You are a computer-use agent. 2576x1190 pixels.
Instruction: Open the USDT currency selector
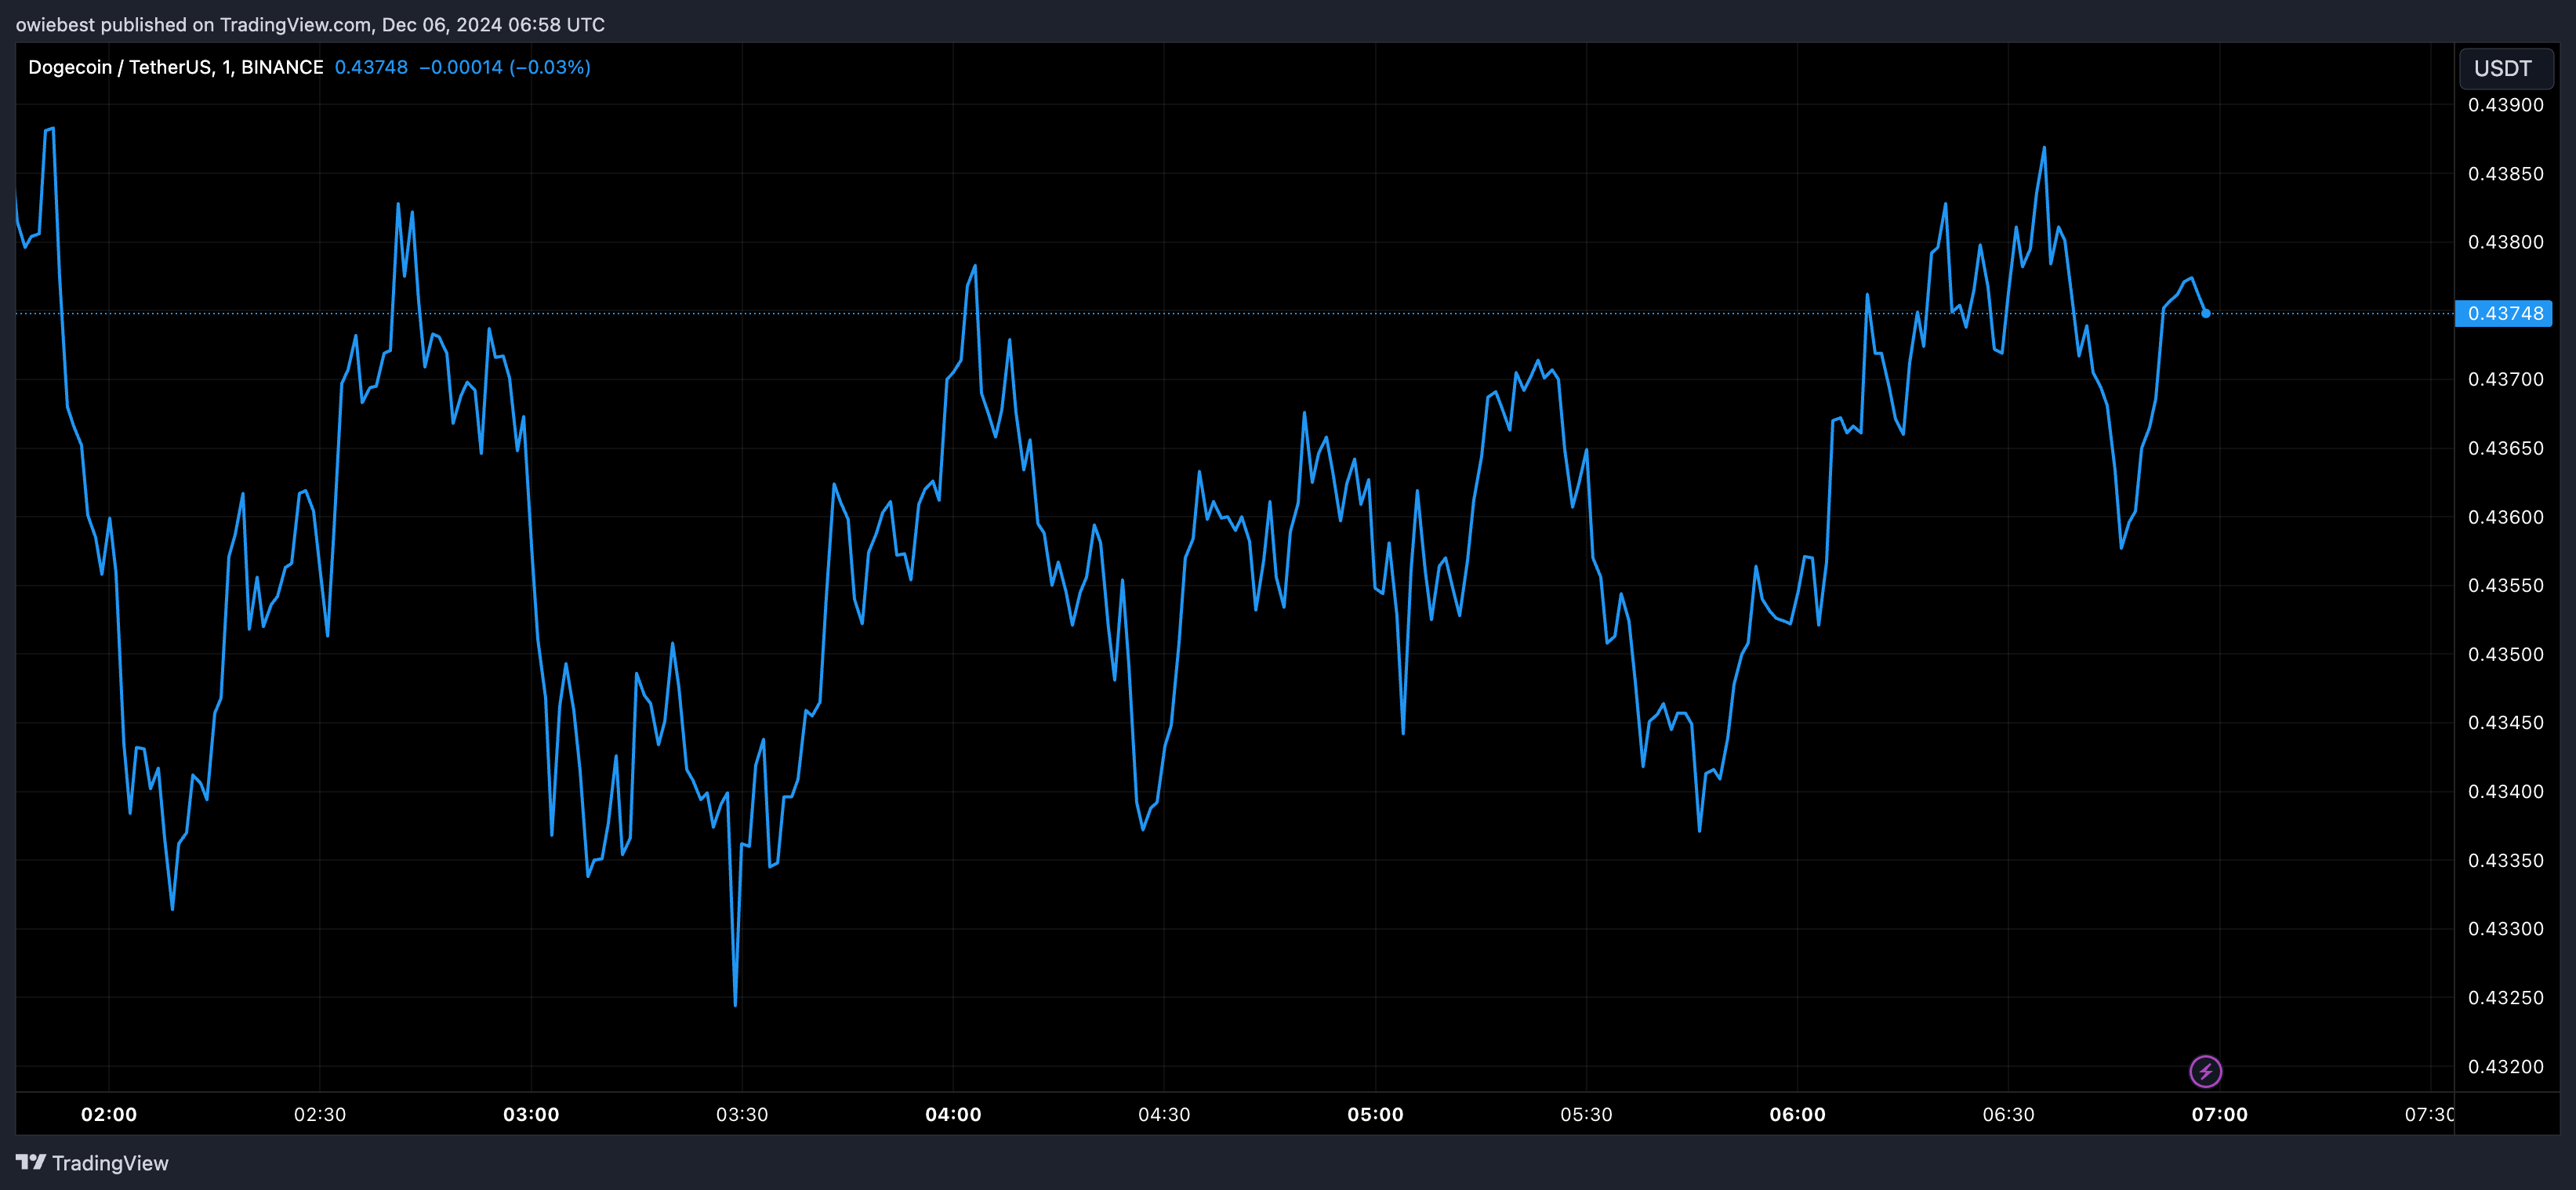point(2505,68)
